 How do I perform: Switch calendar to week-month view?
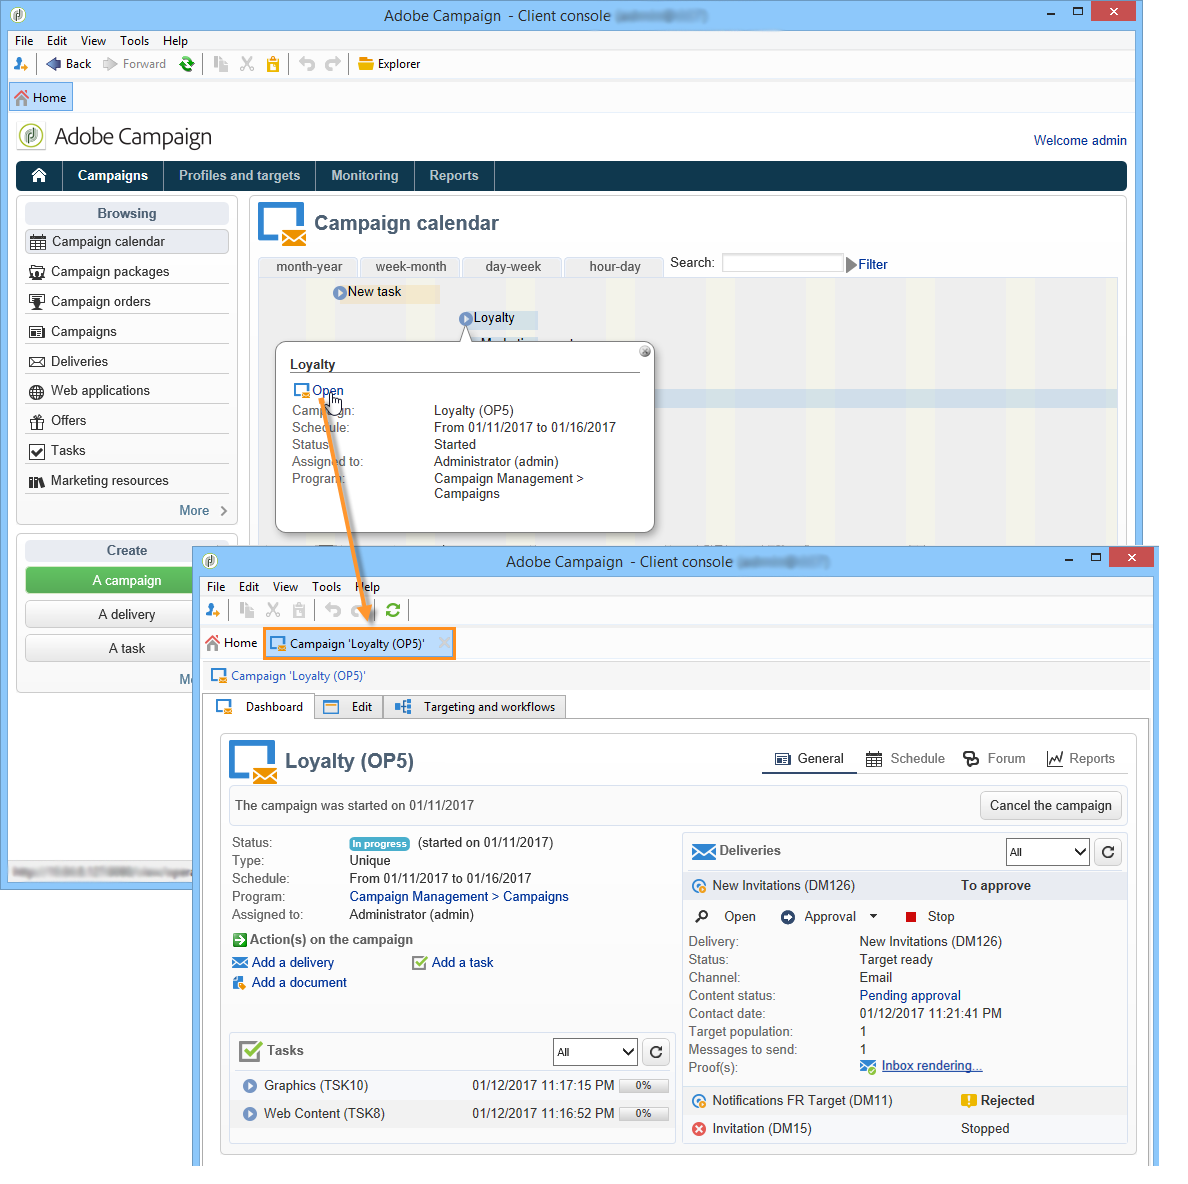(x=411, y=267)
